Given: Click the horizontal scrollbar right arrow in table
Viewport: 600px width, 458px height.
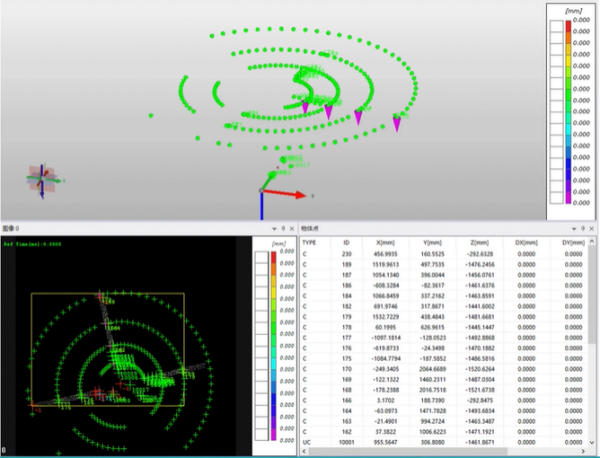Looking at the screenshot, I should (584, 451).
